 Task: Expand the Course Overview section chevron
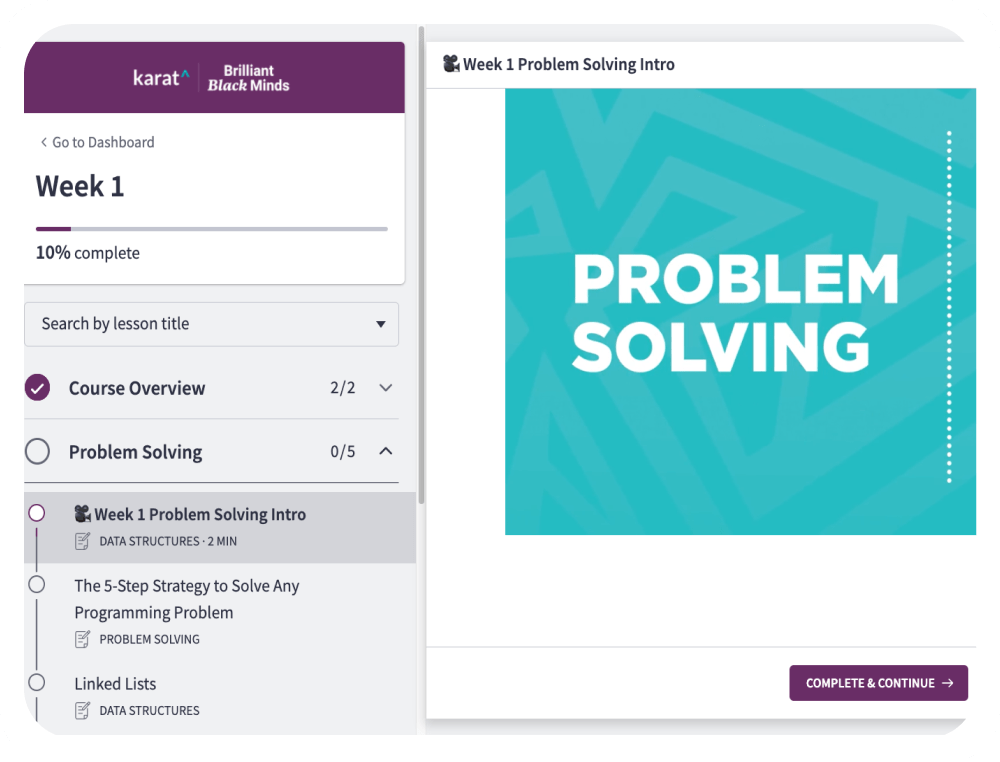click(x=386, y=388)
